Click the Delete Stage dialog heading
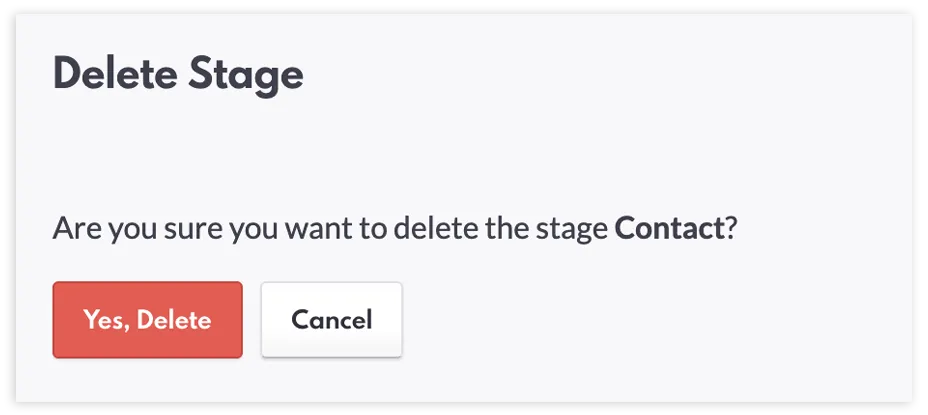The height and width of the screenshot is (415, 928). coord(178,76)
